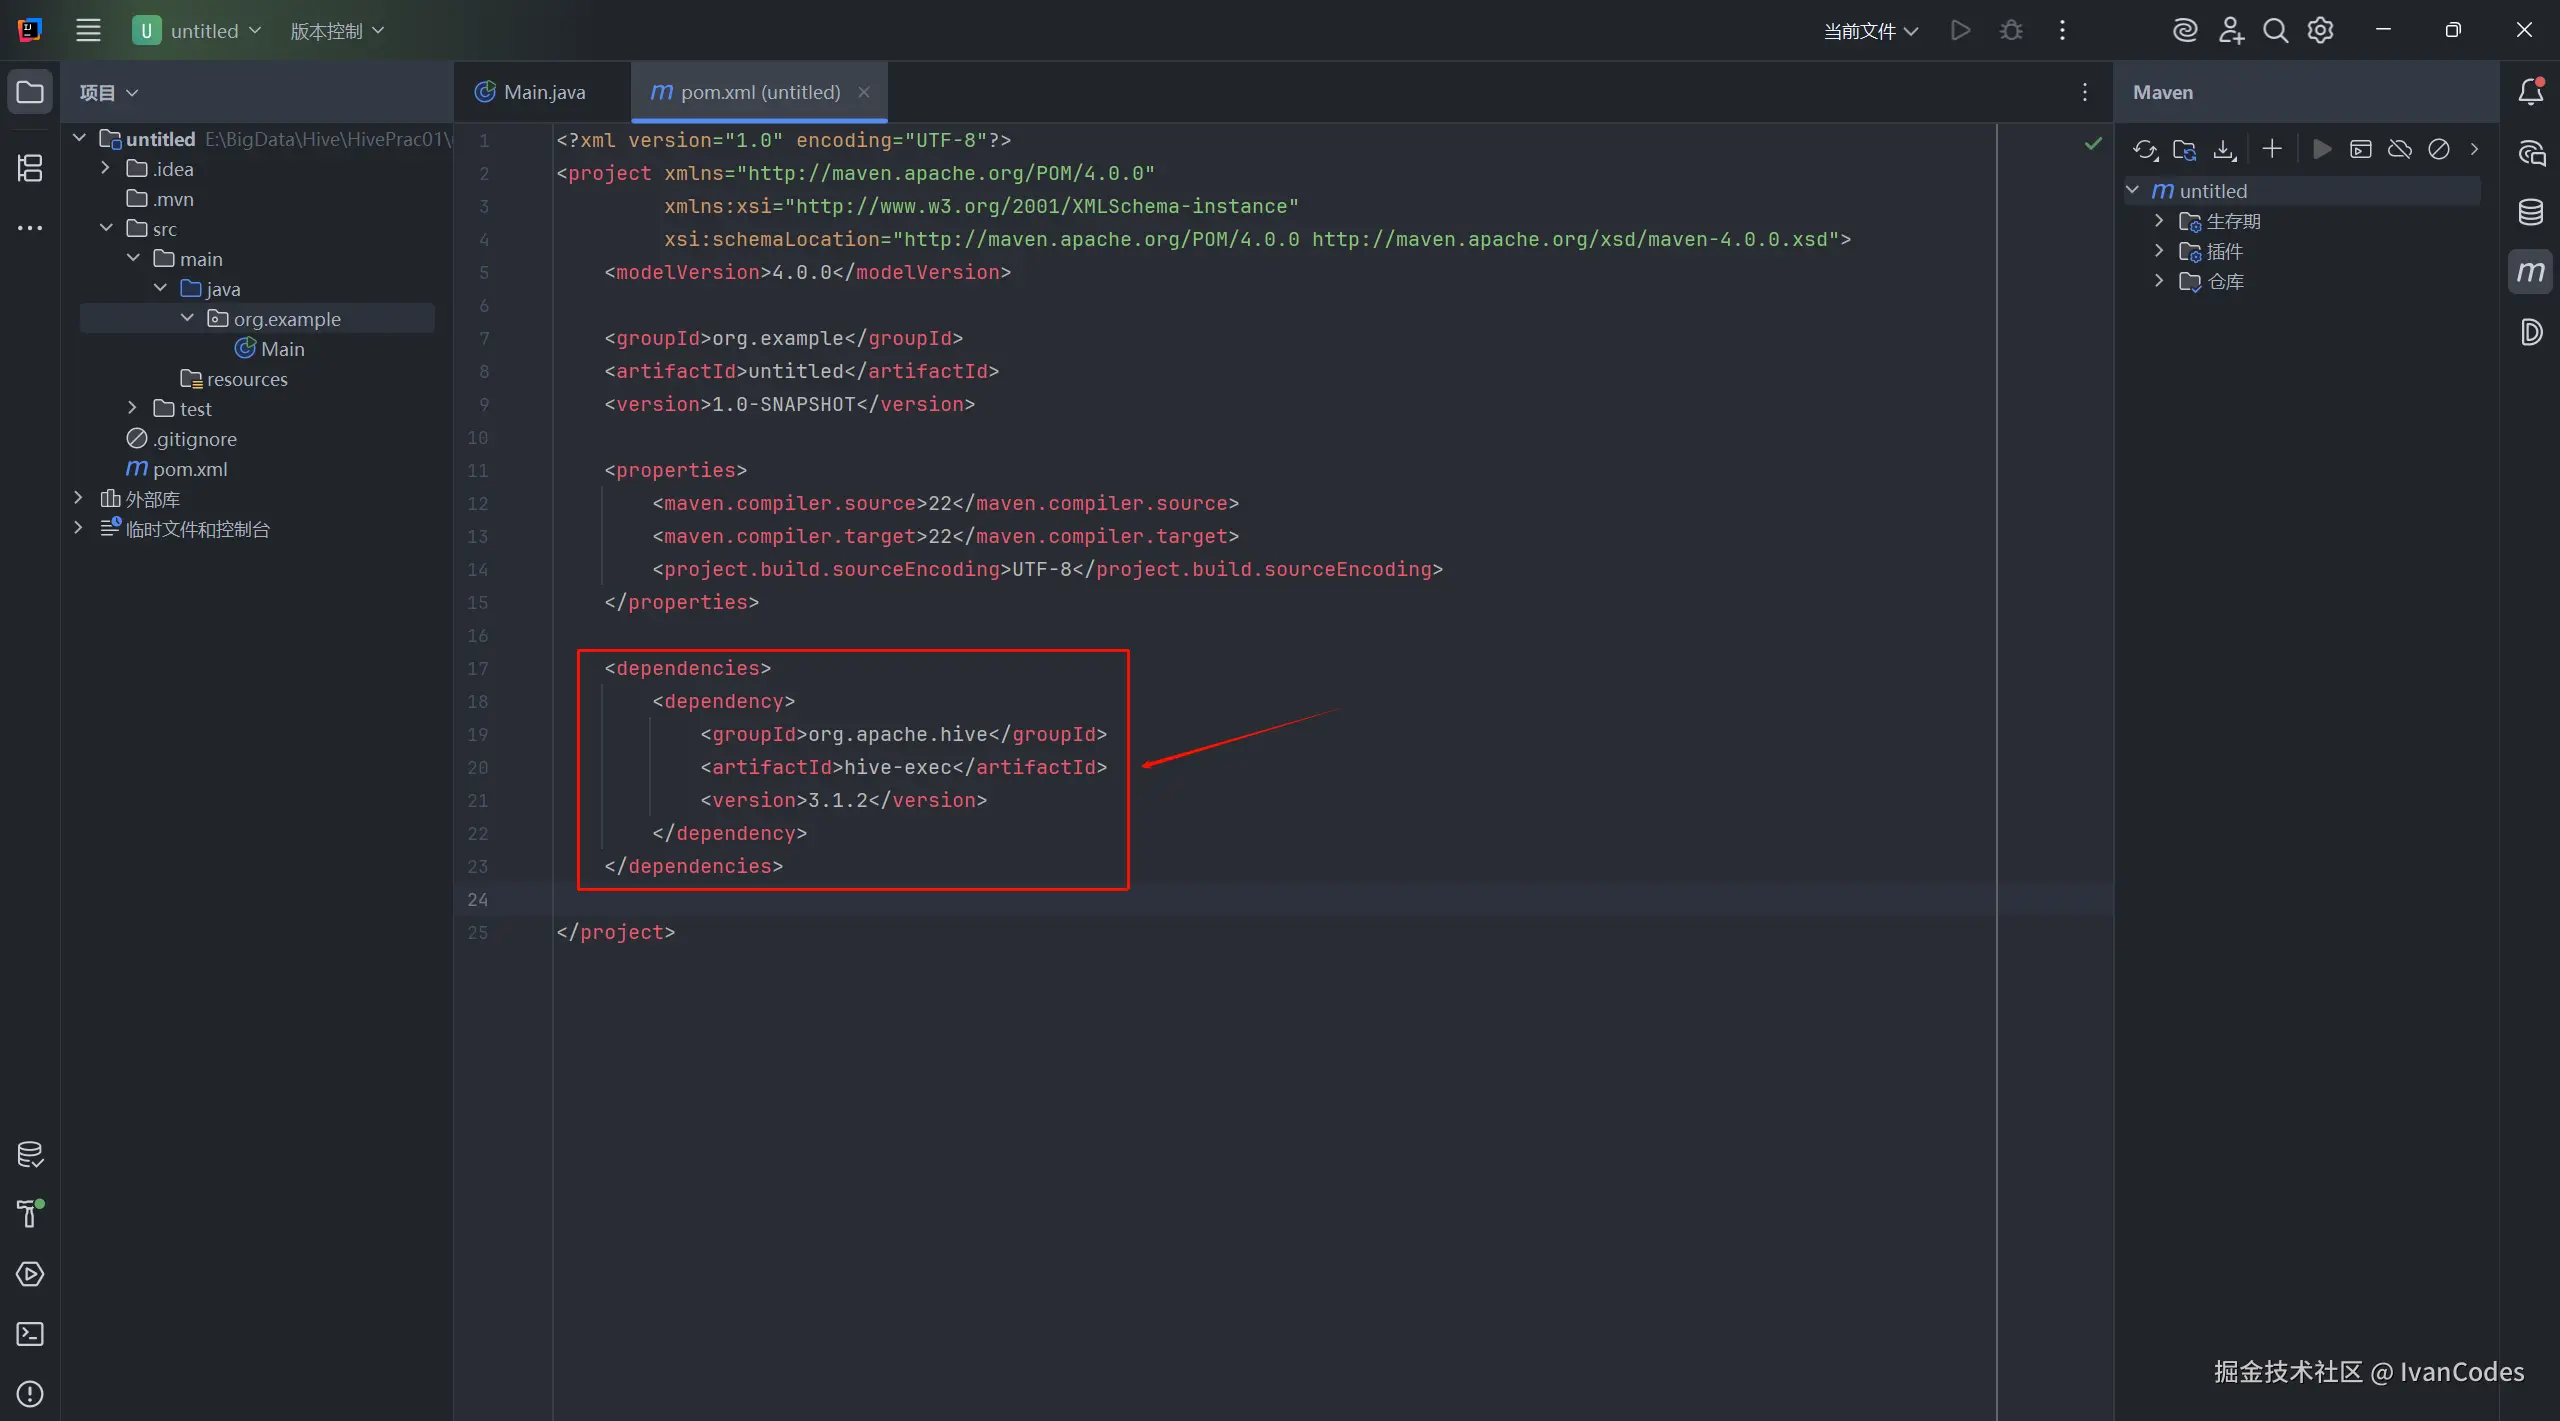Reload all Maven projects icon
The width and height of the screenshot is (2560, 1421).
click(x=2144, y=150)
